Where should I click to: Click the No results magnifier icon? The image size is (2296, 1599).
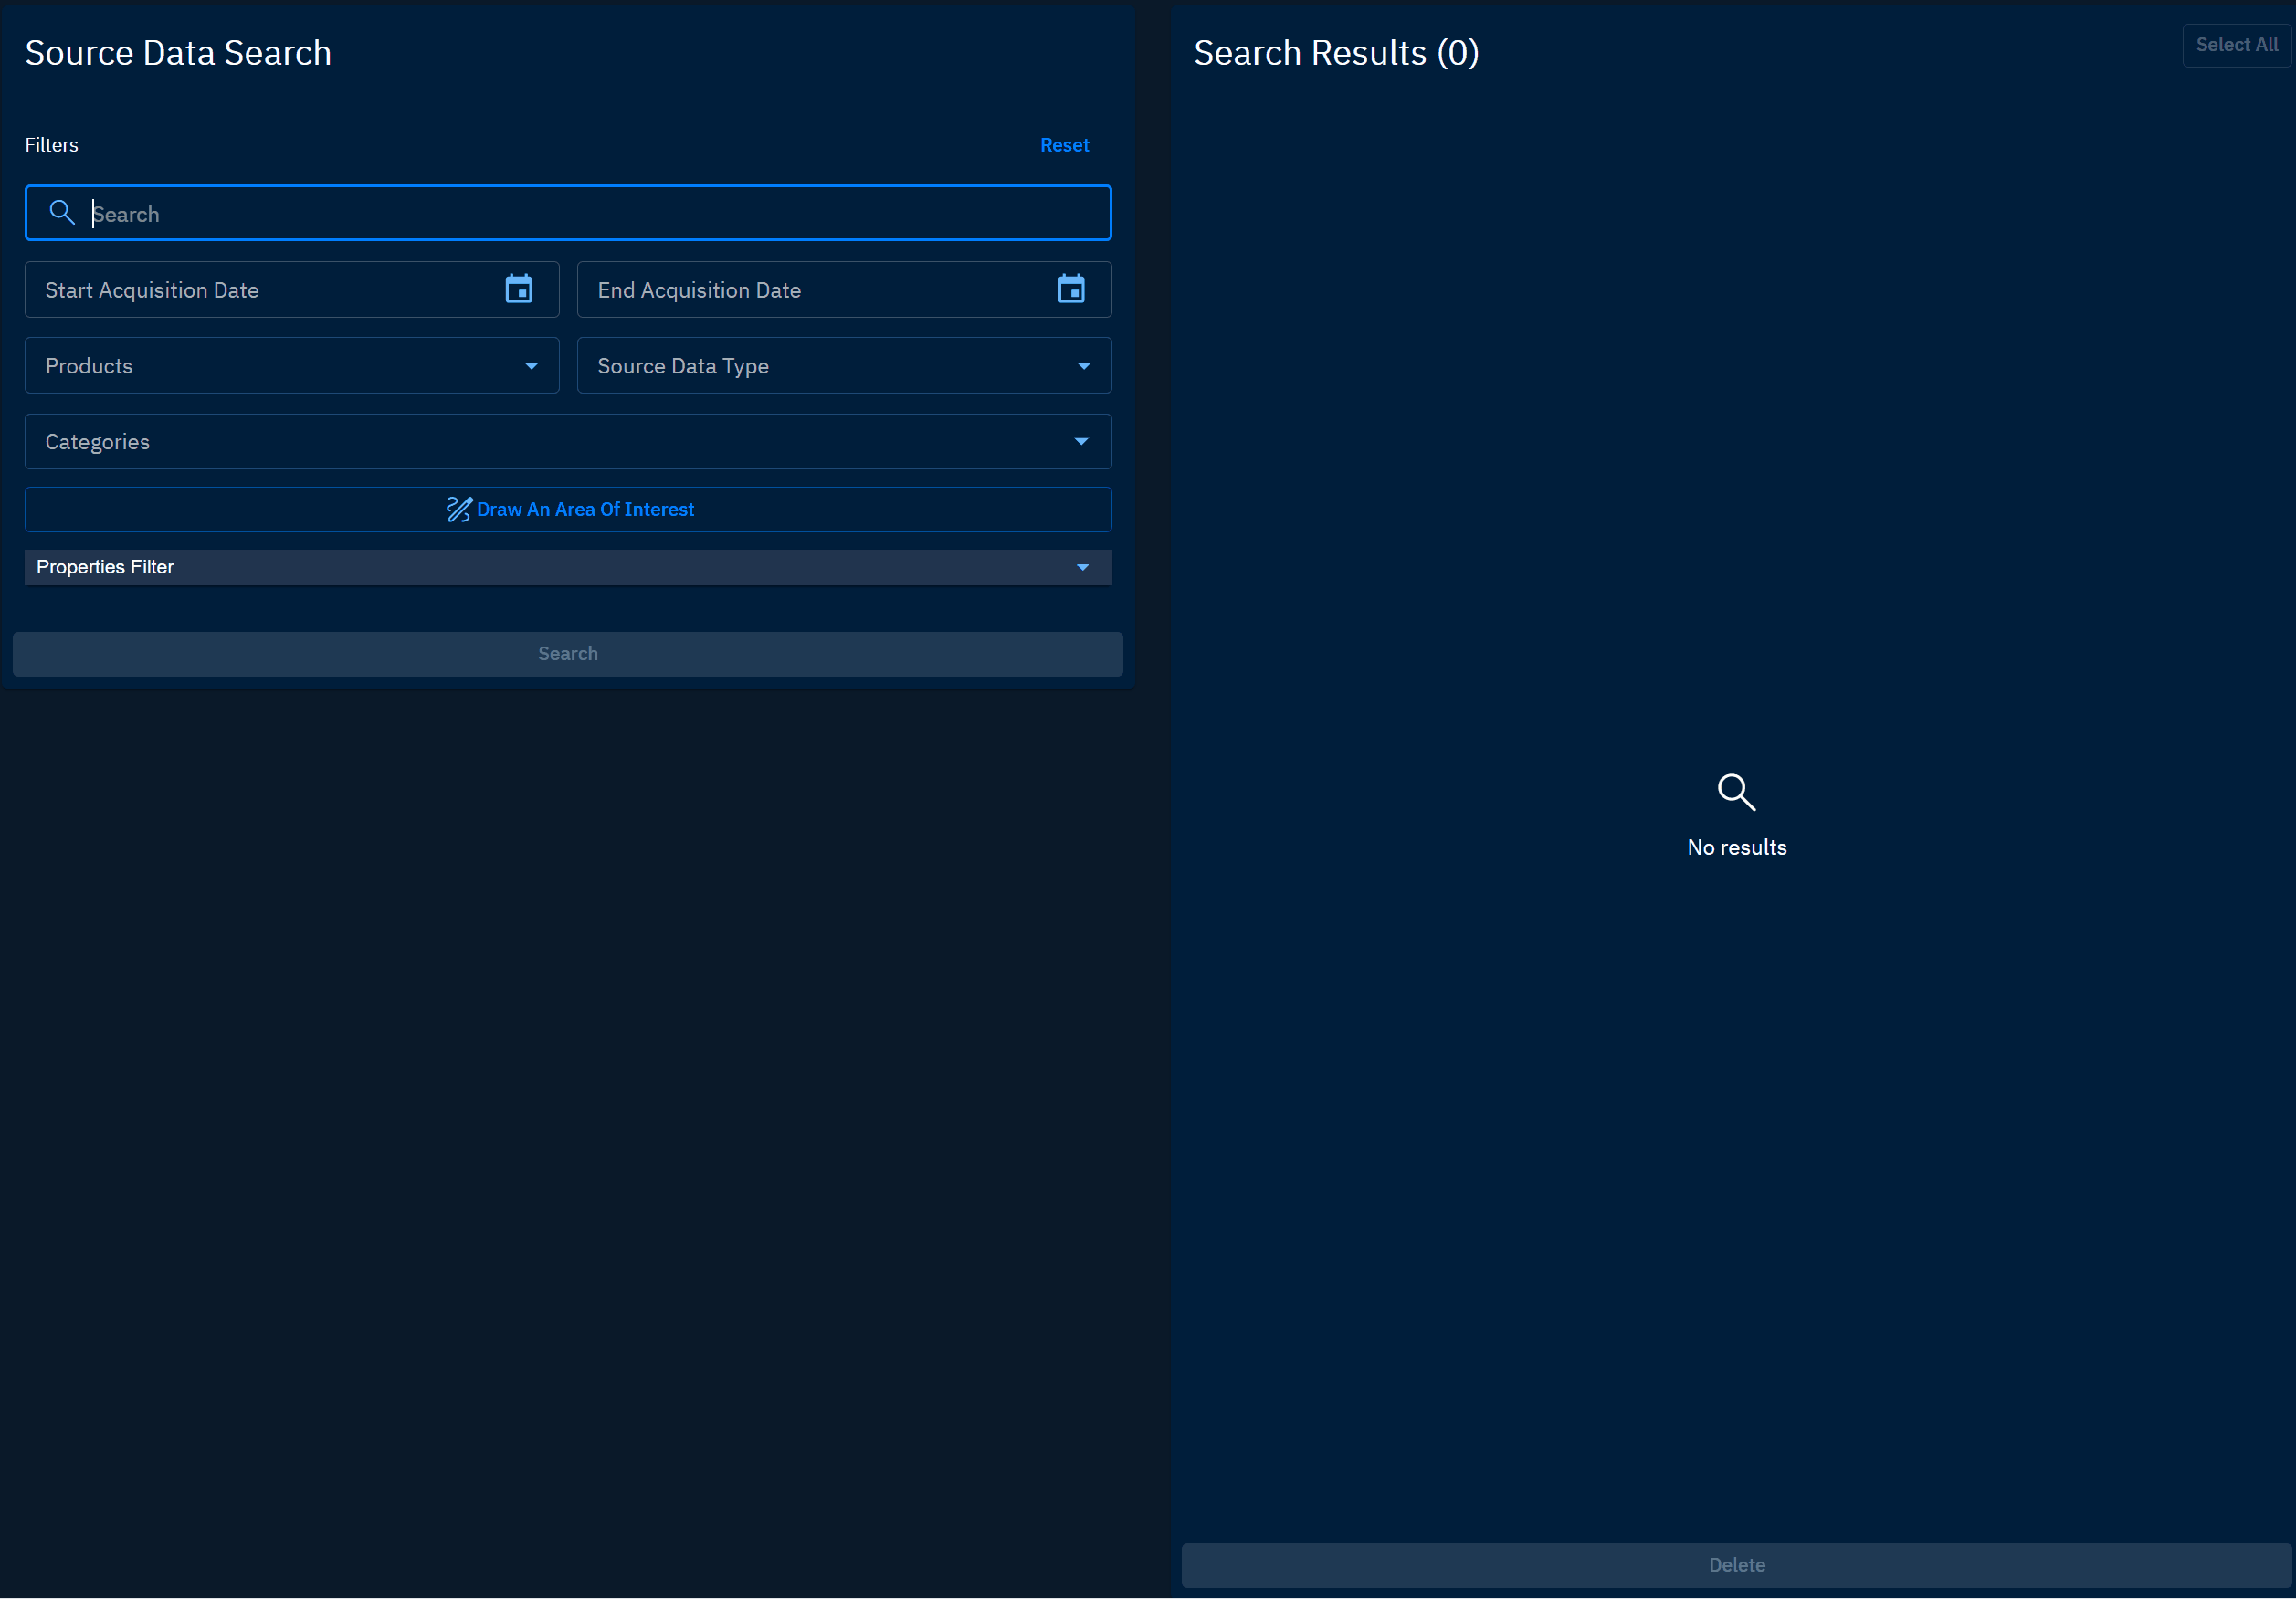pos(1736,792)
